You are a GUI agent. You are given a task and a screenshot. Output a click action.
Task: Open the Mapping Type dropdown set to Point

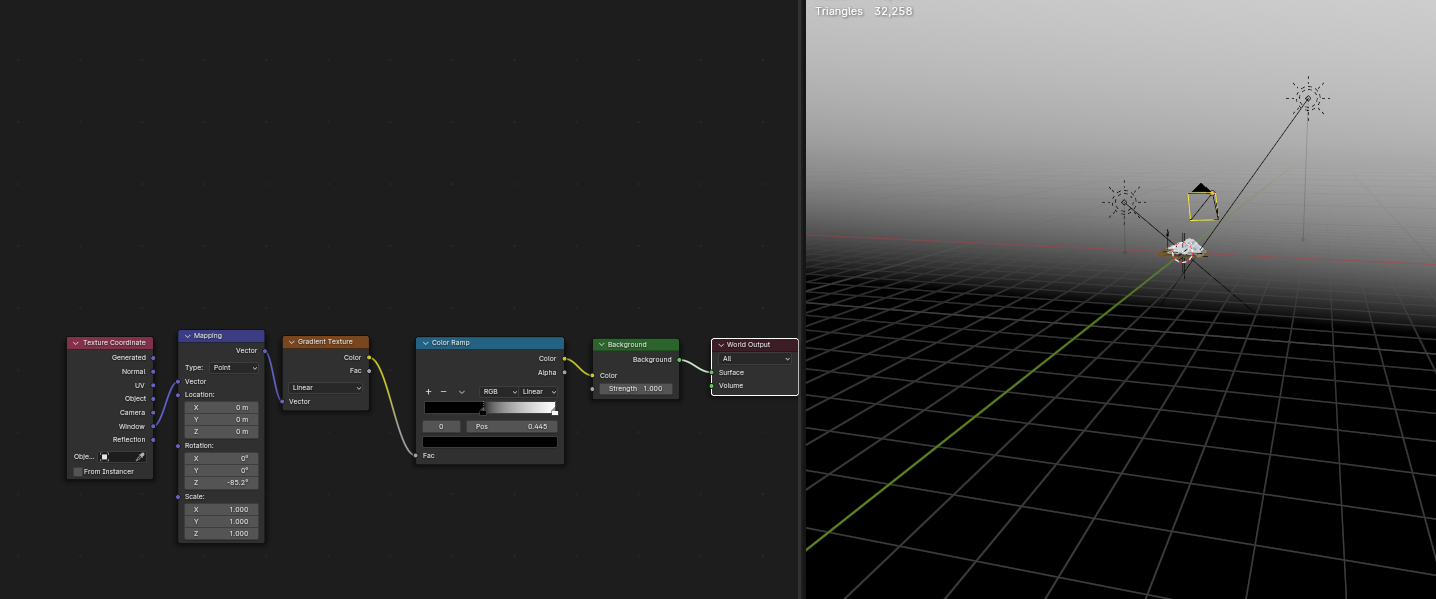pyautogui.click(x=234, y=368)
